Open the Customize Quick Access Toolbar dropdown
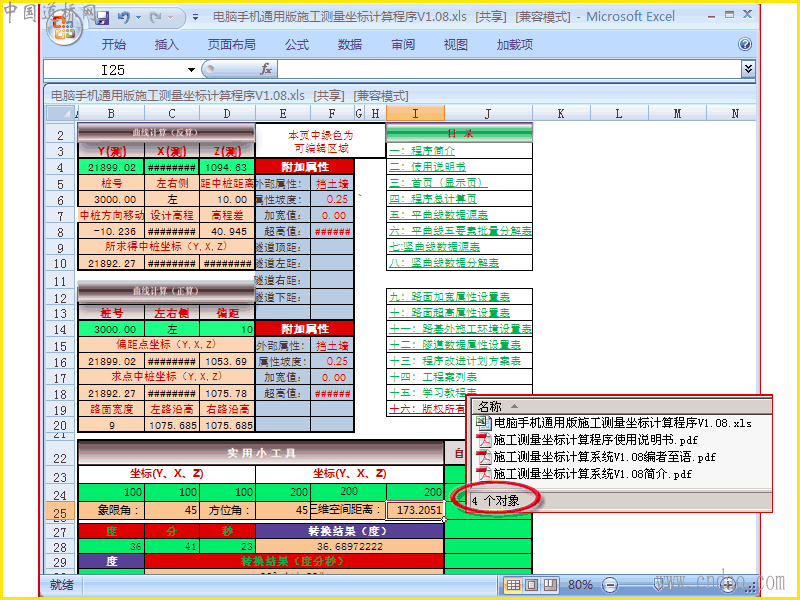Viewport: 800px width, 600px height. (x=195, y=18)
